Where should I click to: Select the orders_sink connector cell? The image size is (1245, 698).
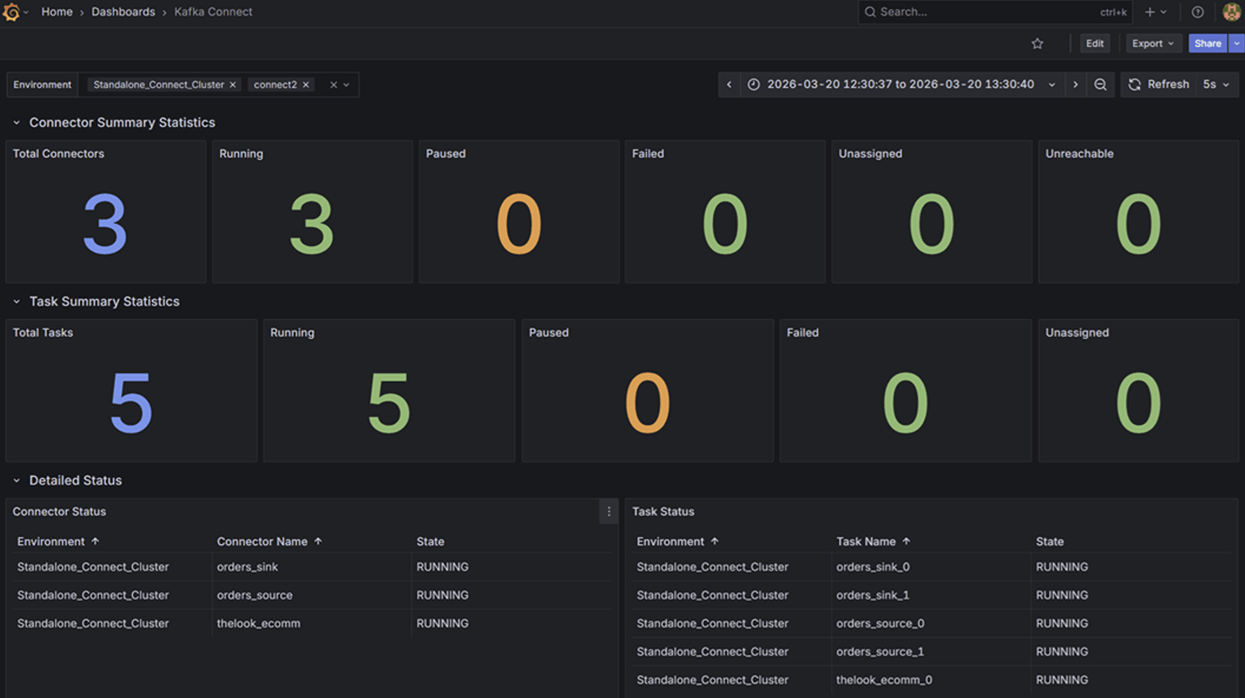[311, 567]
